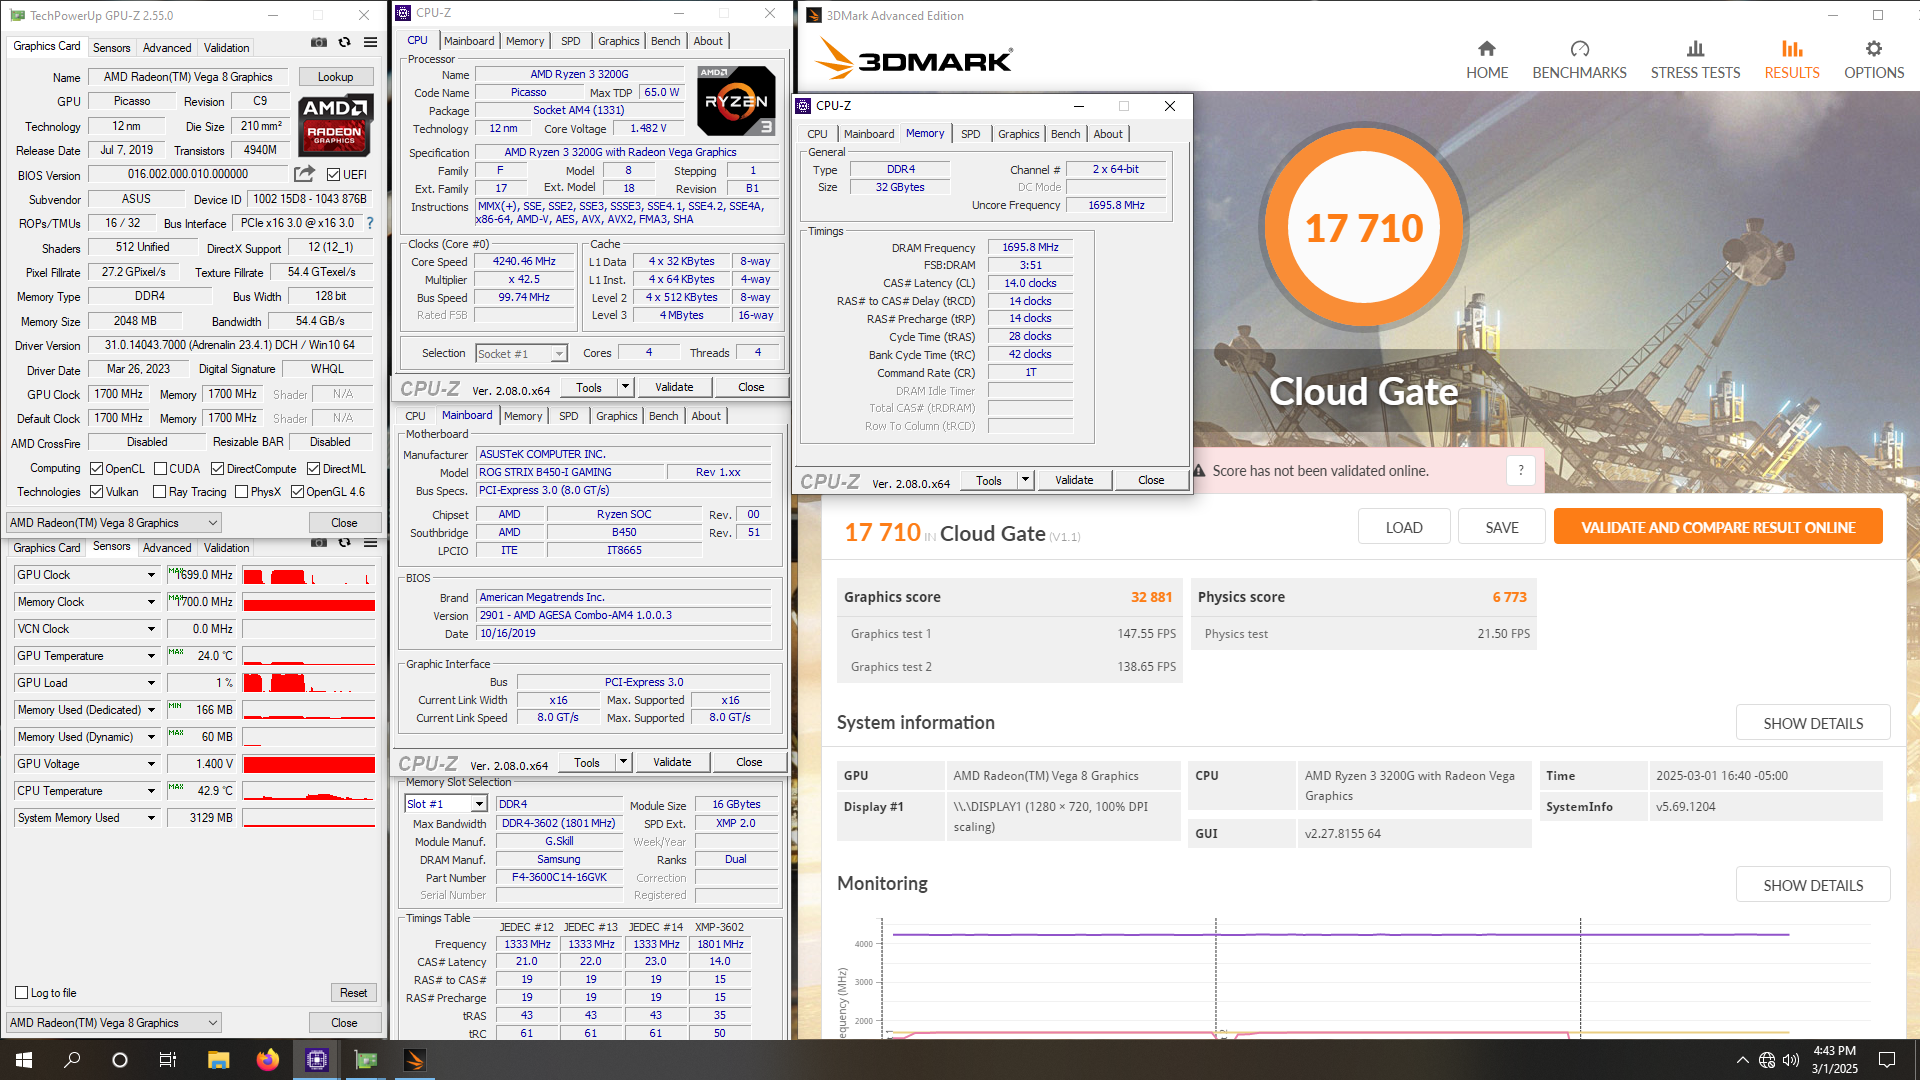
Task: Toggle OpenCL checkbox
Action: (97, 468)
